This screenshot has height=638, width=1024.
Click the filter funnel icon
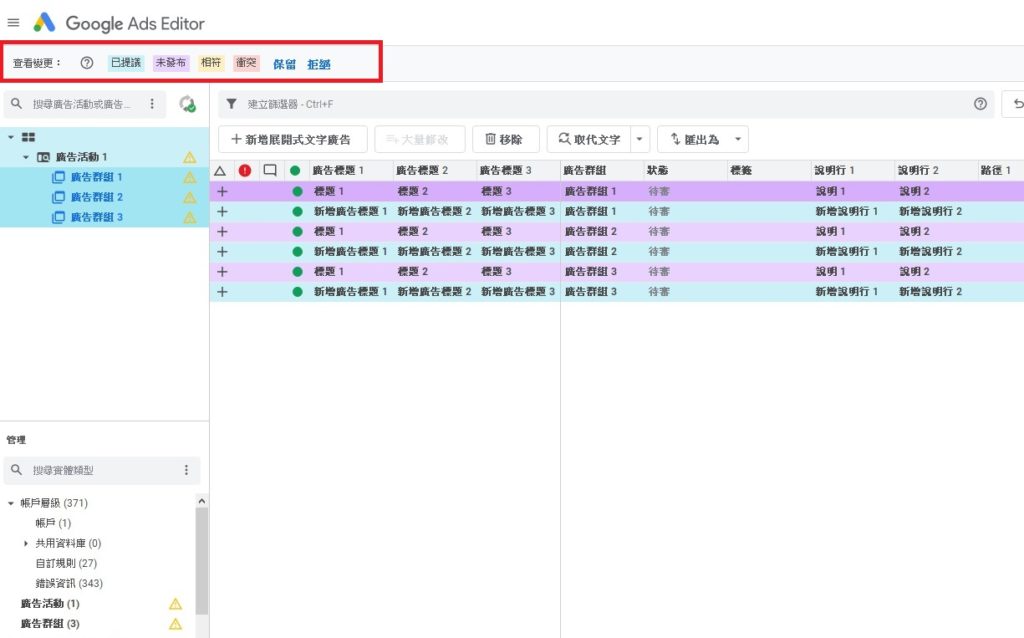click(x=231, y=104)
